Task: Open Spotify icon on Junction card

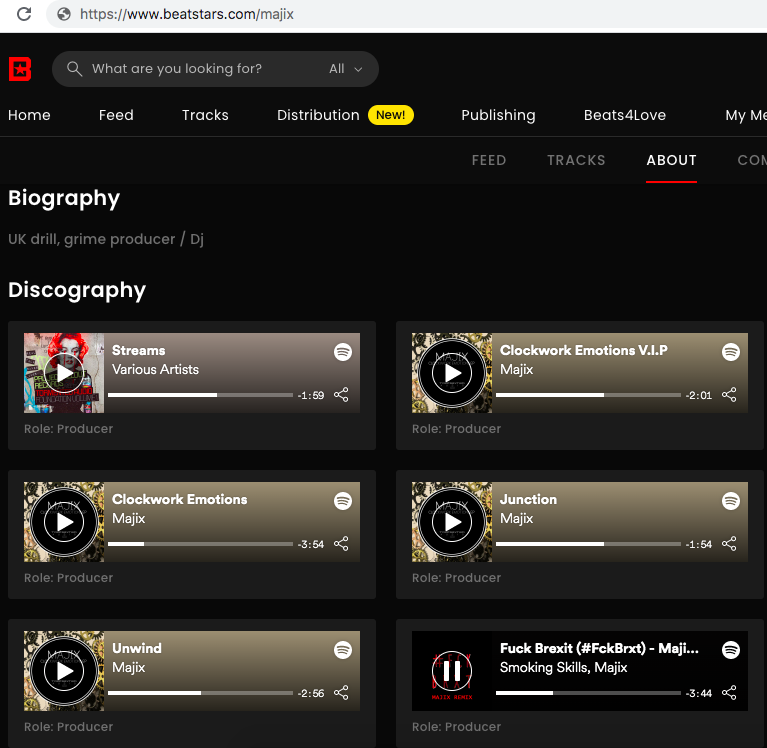Action: (731, 501)
